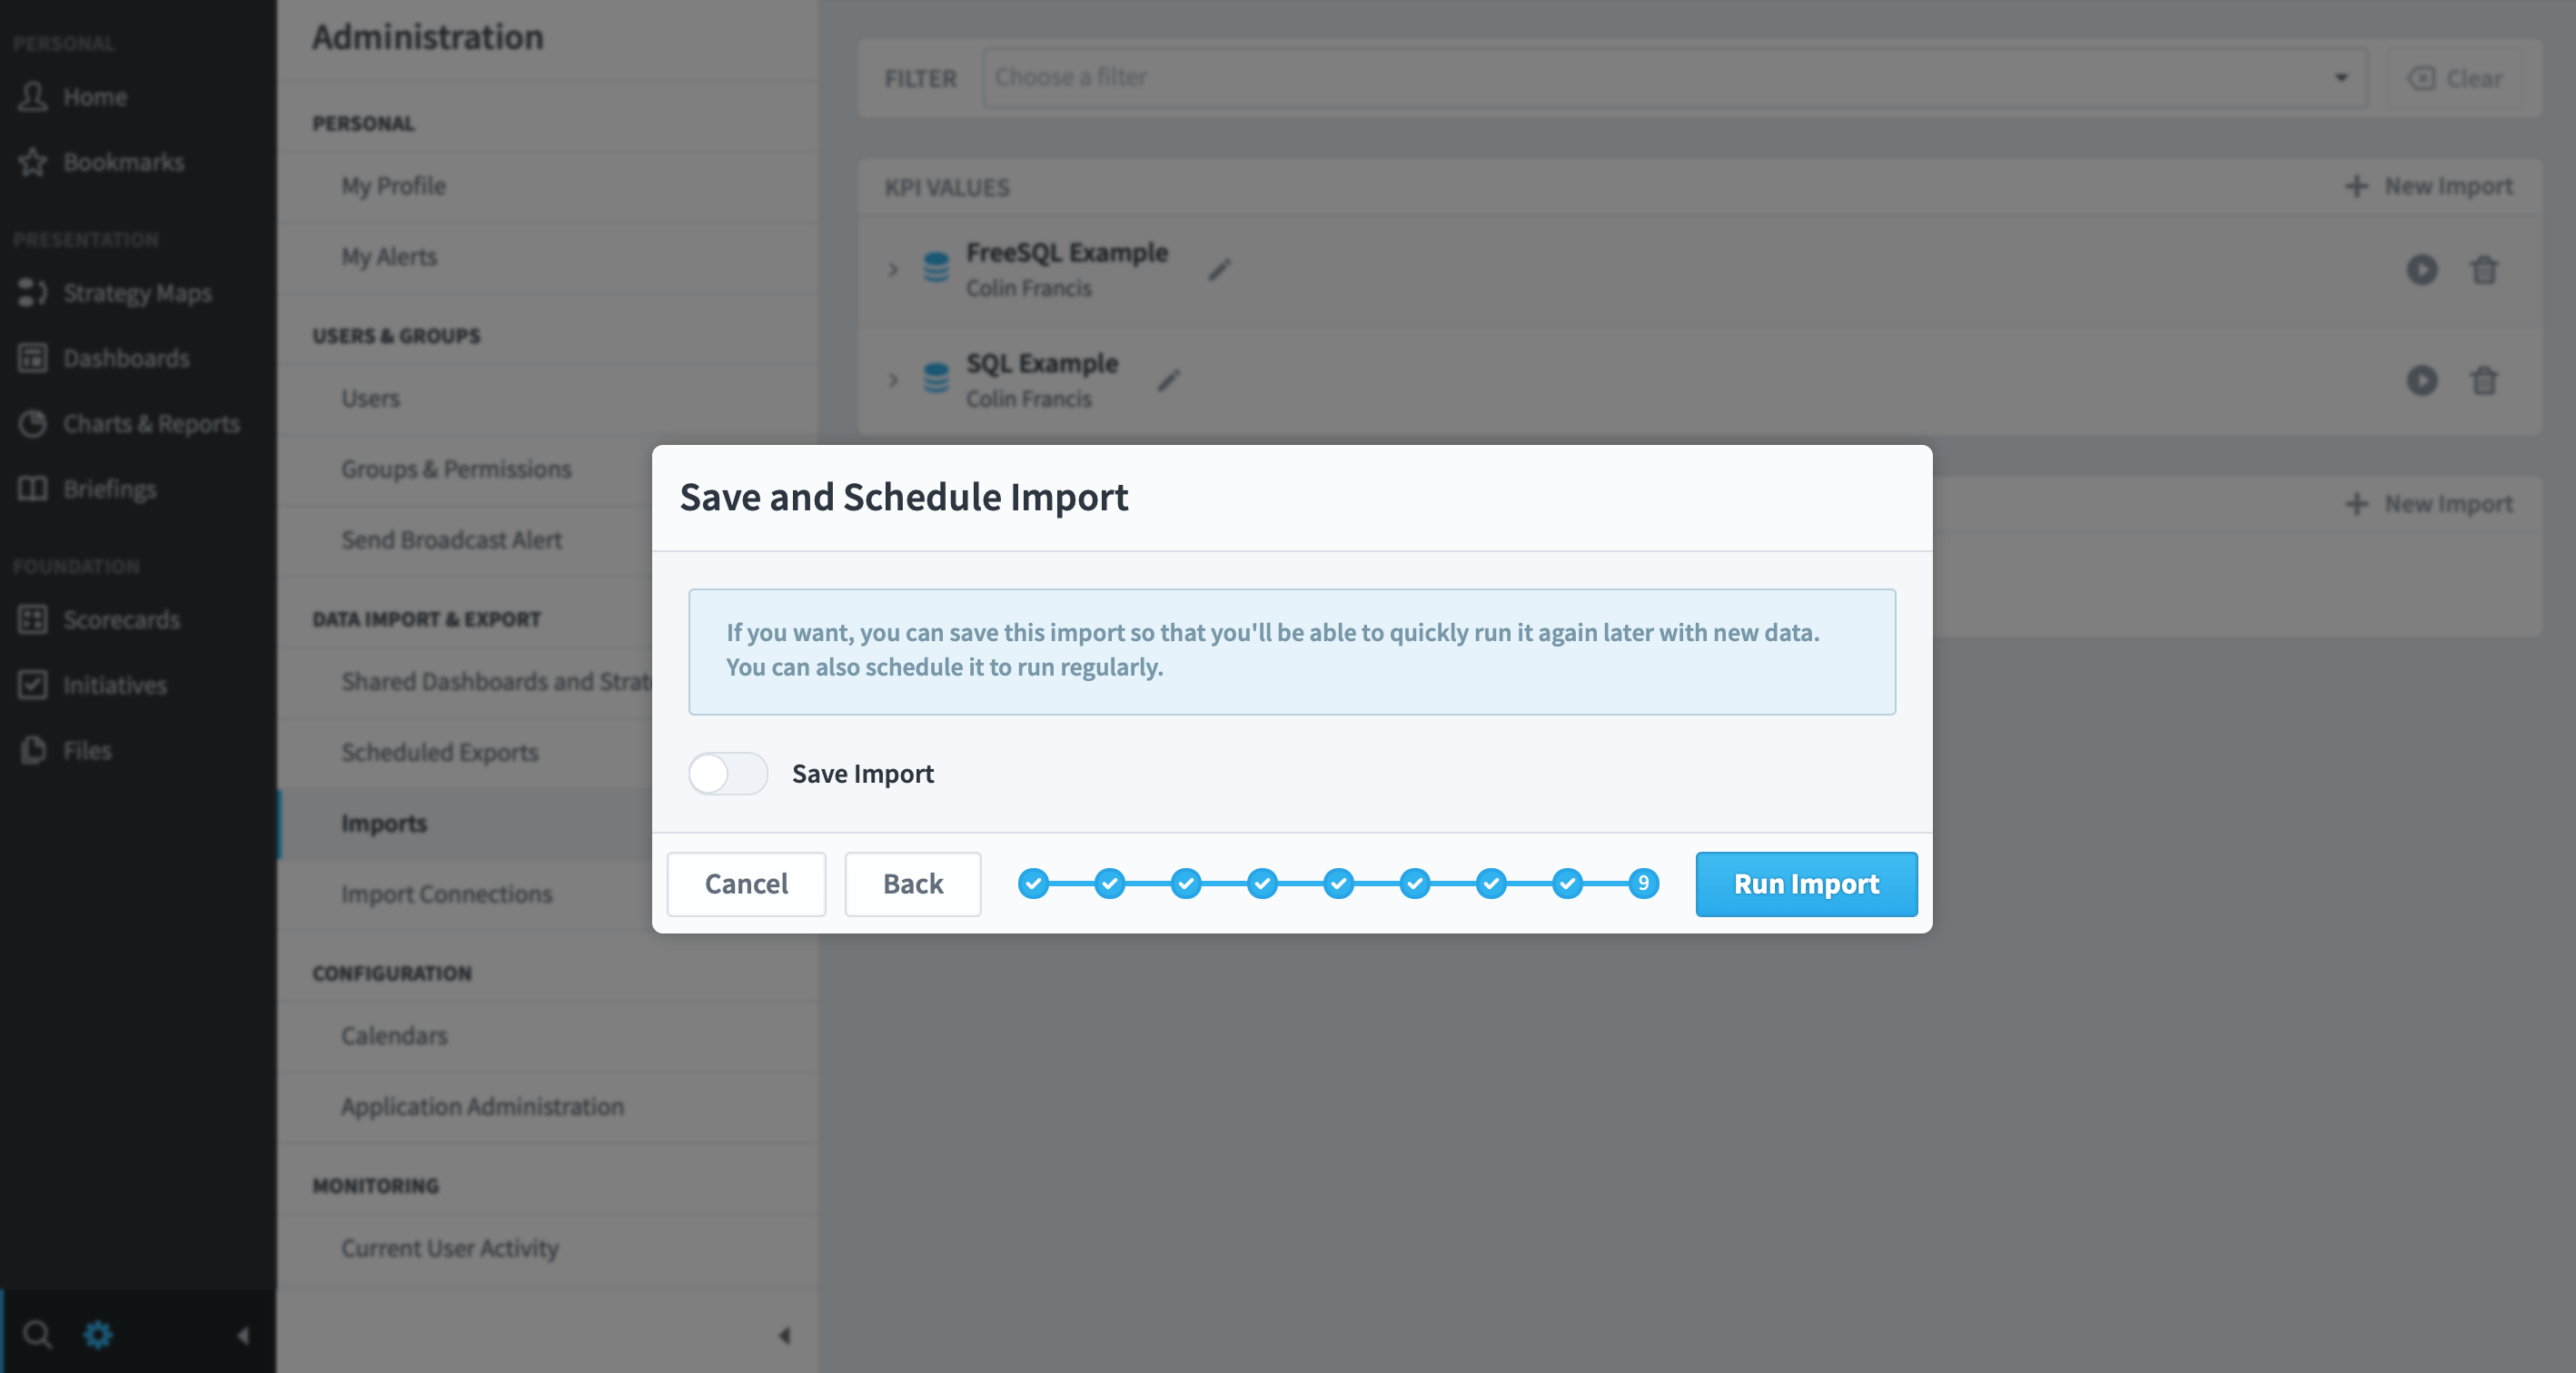Screen dimensions: 2576x1373
Task: Open Import Connections menu item
Action: (446, 894)
